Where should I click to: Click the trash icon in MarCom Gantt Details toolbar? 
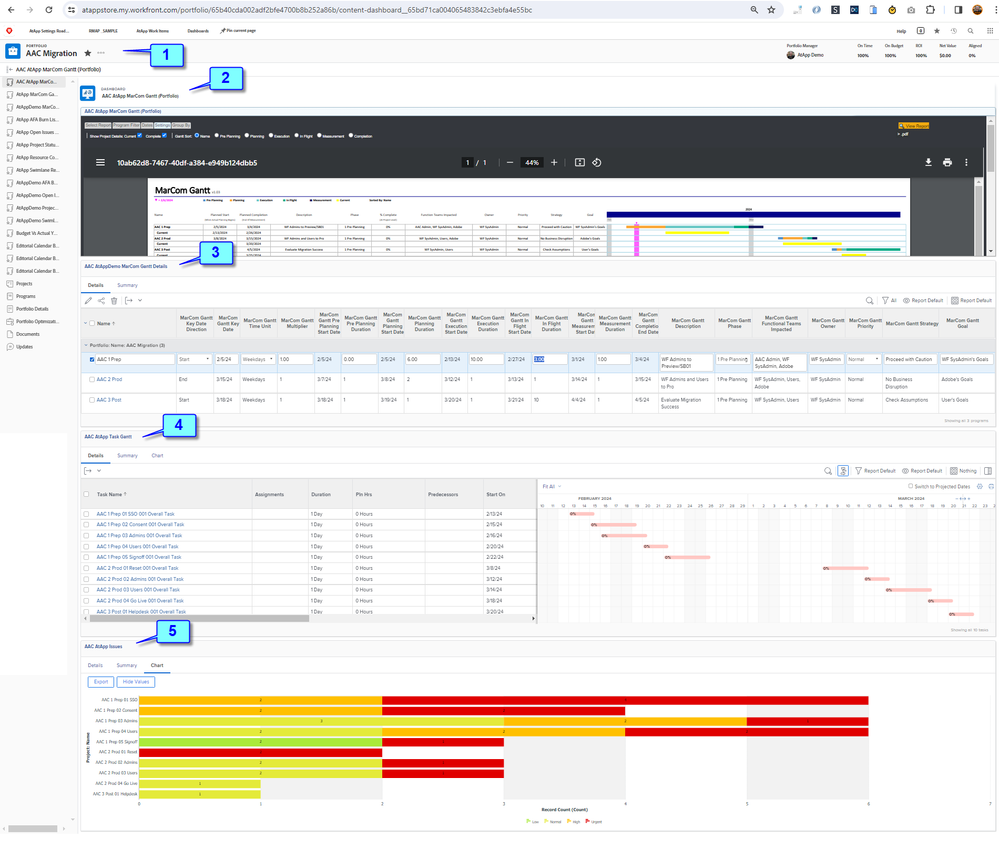pyautogui.click(x=114, y=300)
